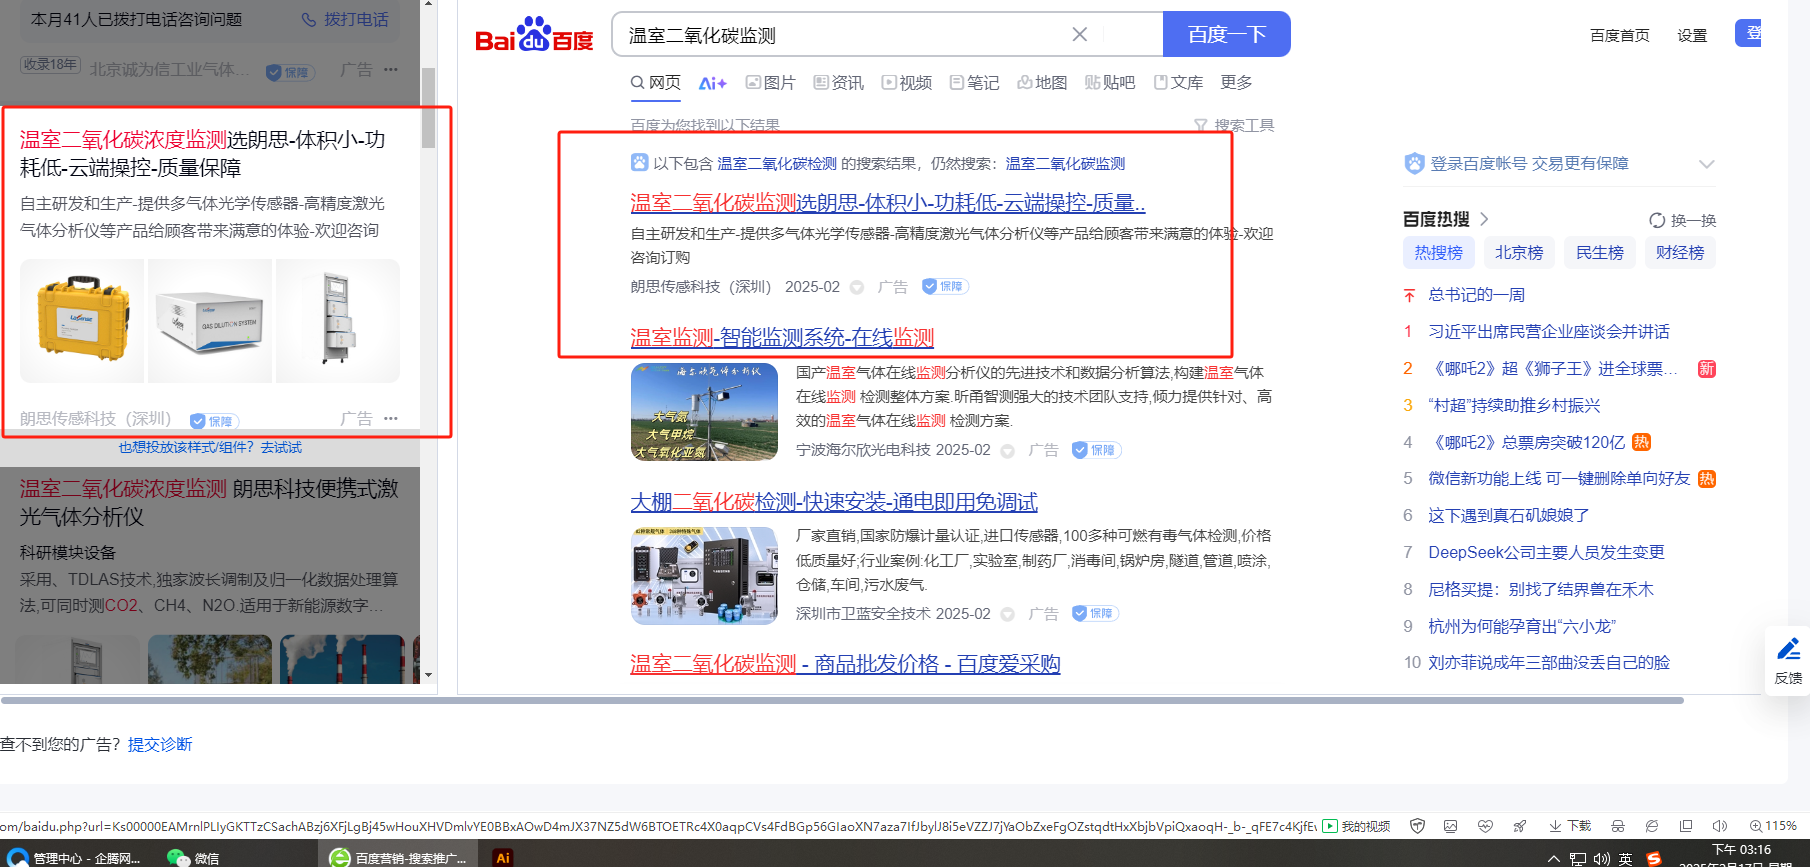1810x867 pixels.
Task: Open hot topic 杭州为何能孕育出“六小龙”
Action: 1522,626
